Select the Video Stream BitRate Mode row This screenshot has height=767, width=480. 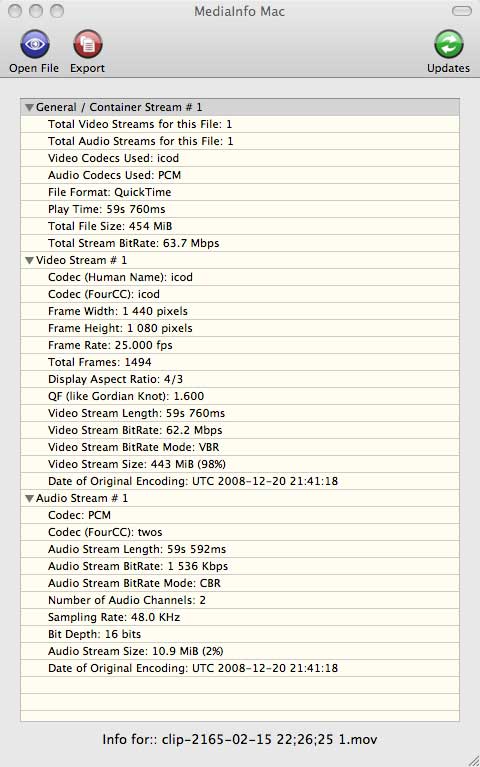240,447
